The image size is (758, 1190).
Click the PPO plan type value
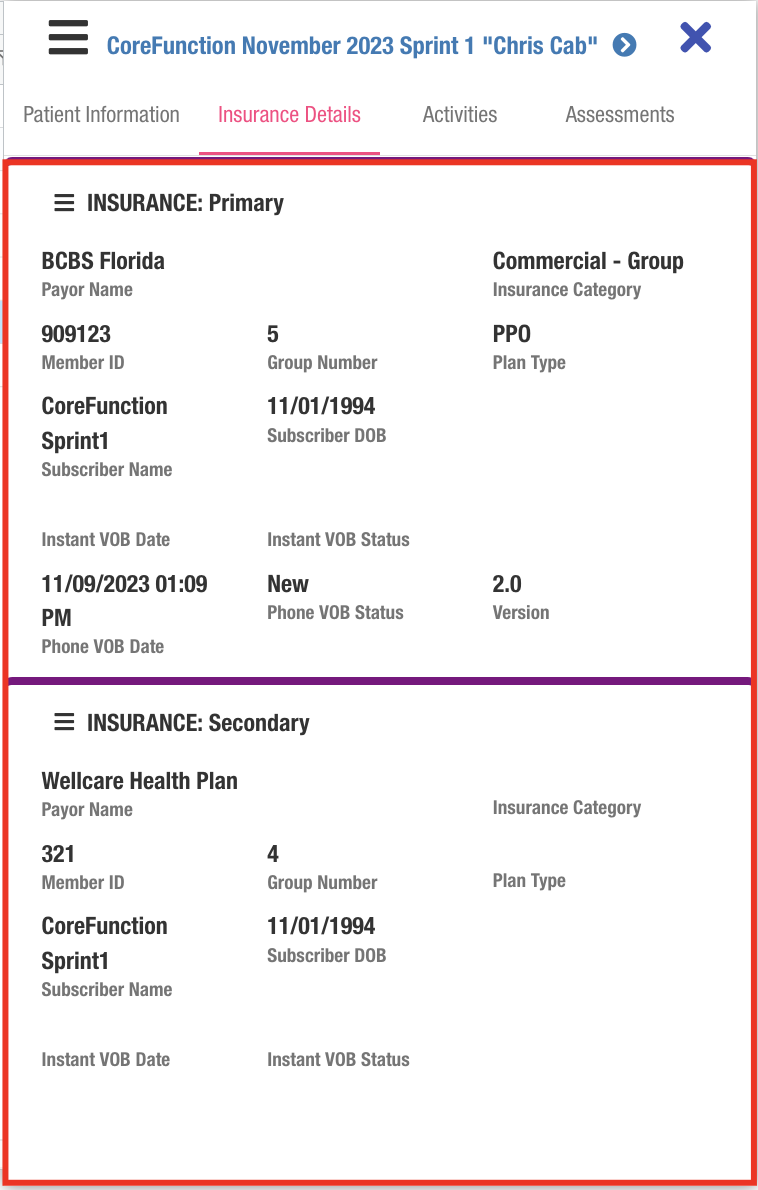coord(512,334)
